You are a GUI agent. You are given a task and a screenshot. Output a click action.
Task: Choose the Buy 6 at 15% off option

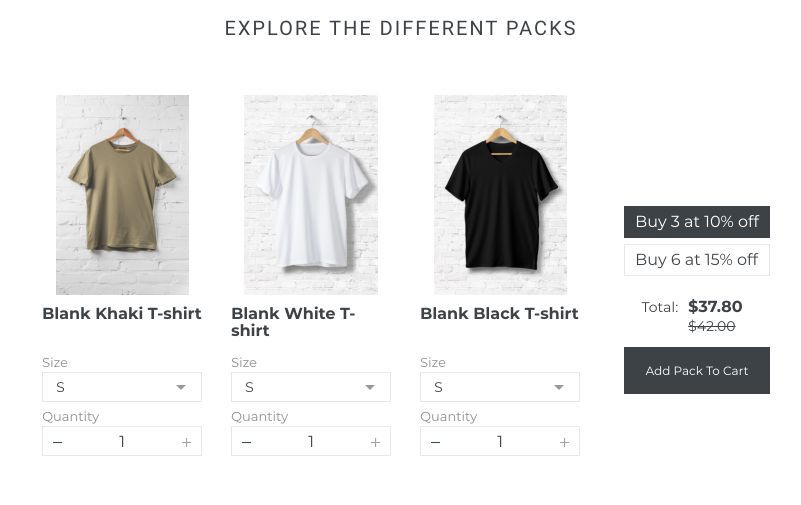(x=696, y=260)
